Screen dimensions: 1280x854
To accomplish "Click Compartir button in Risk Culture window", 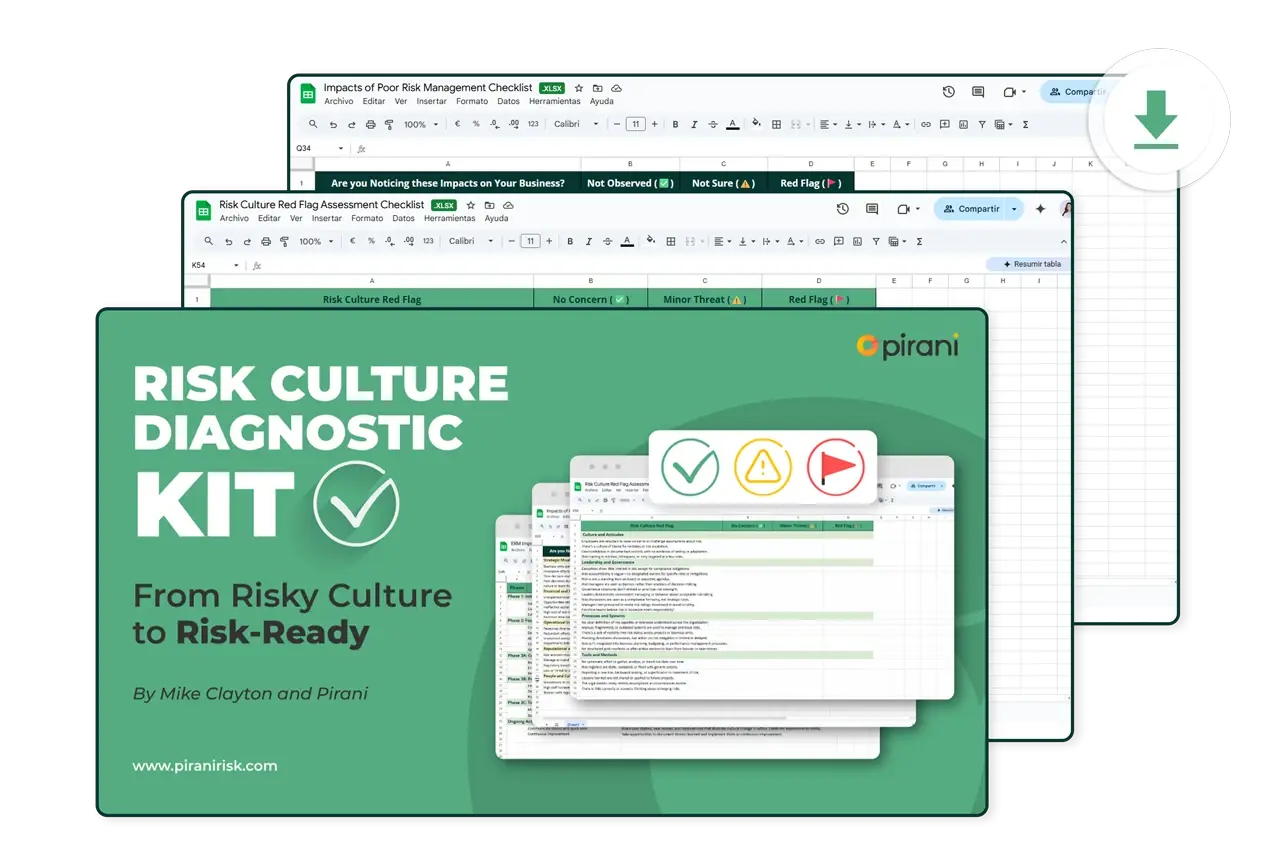I will (x=970, y=209).
